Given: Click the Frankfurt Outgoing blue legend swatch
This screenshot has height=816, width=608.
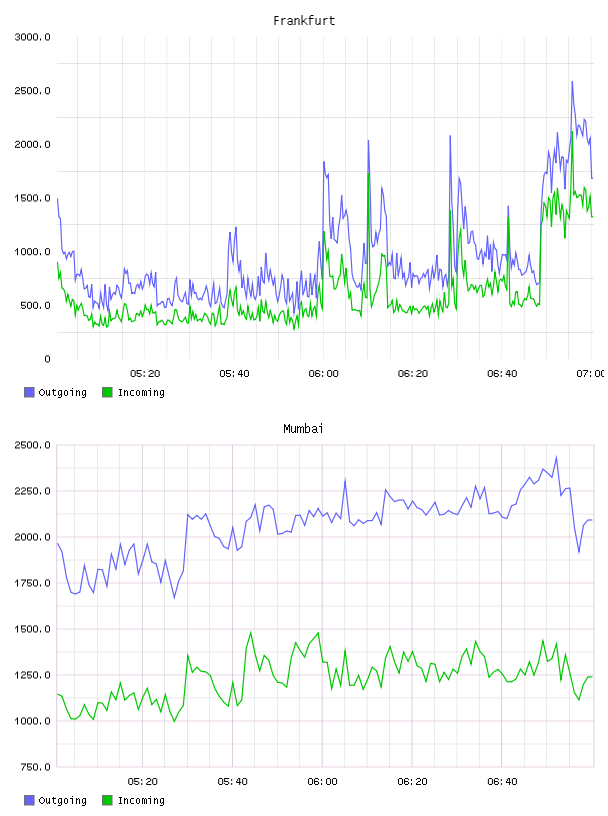Looking at the screenshot, I should coord(29,392).
